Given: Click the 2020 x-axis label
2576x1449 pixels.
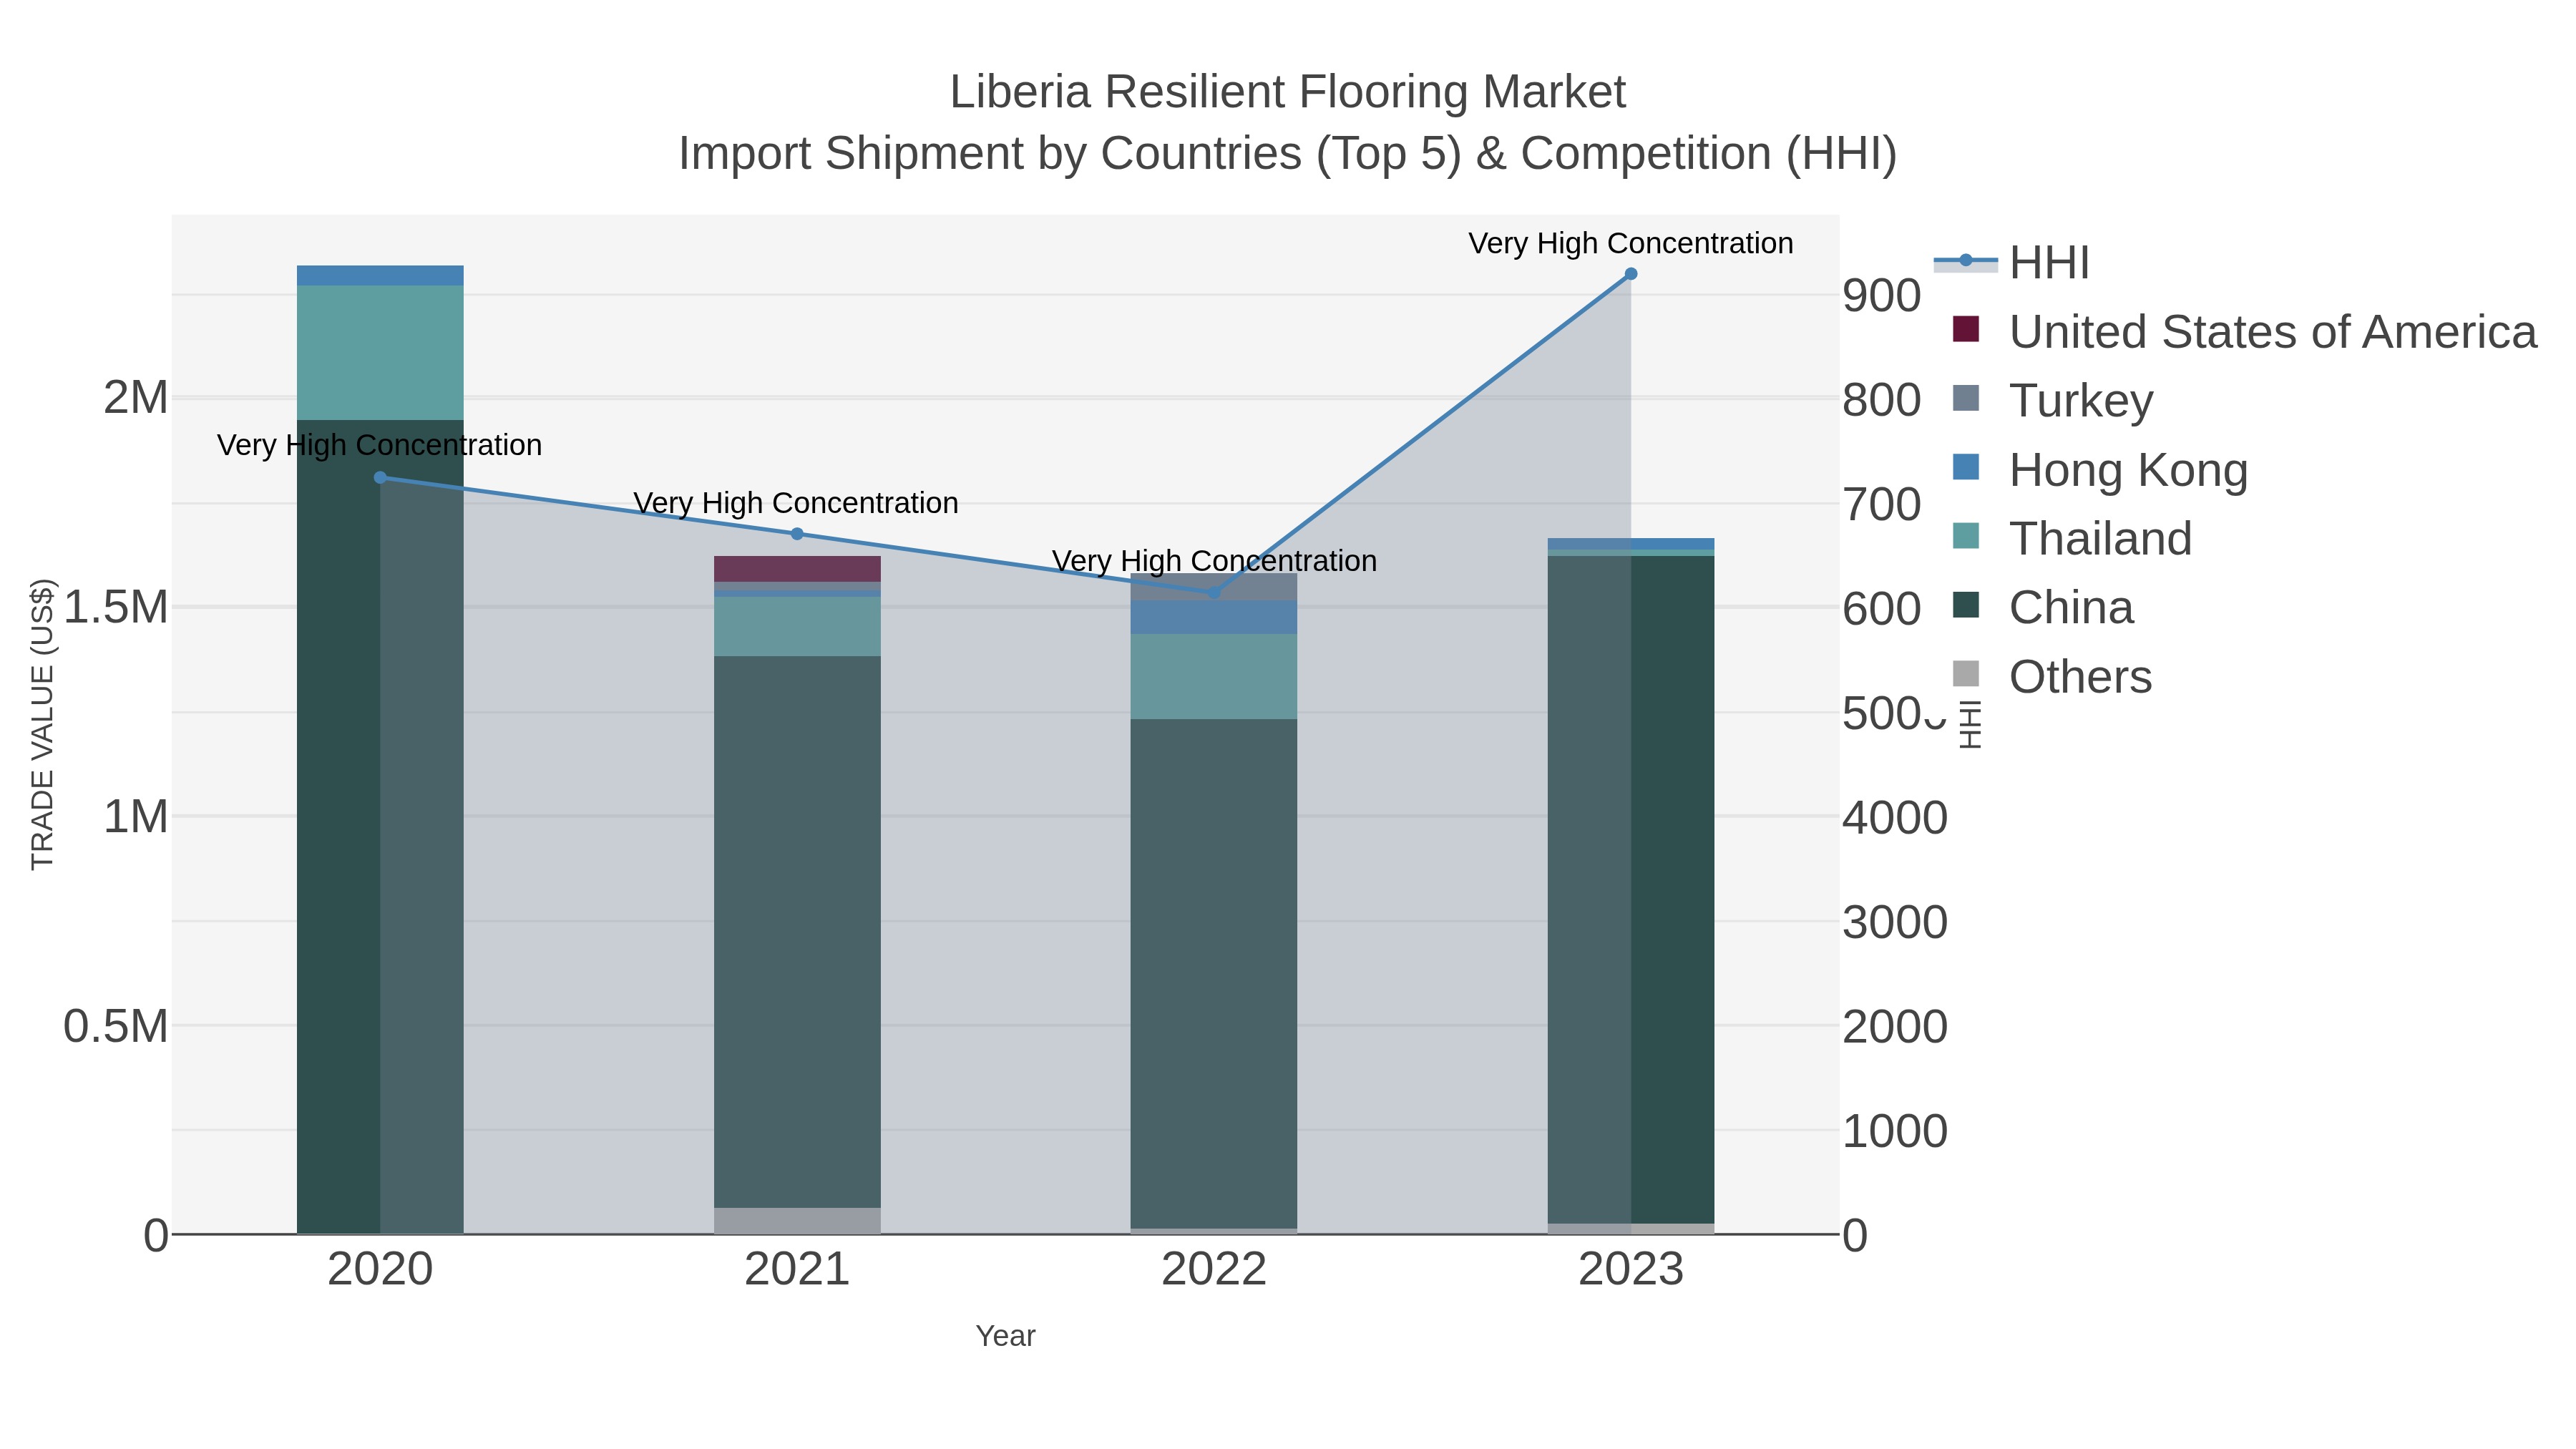Looking at the screenshot, I should tap(380, 1270).
